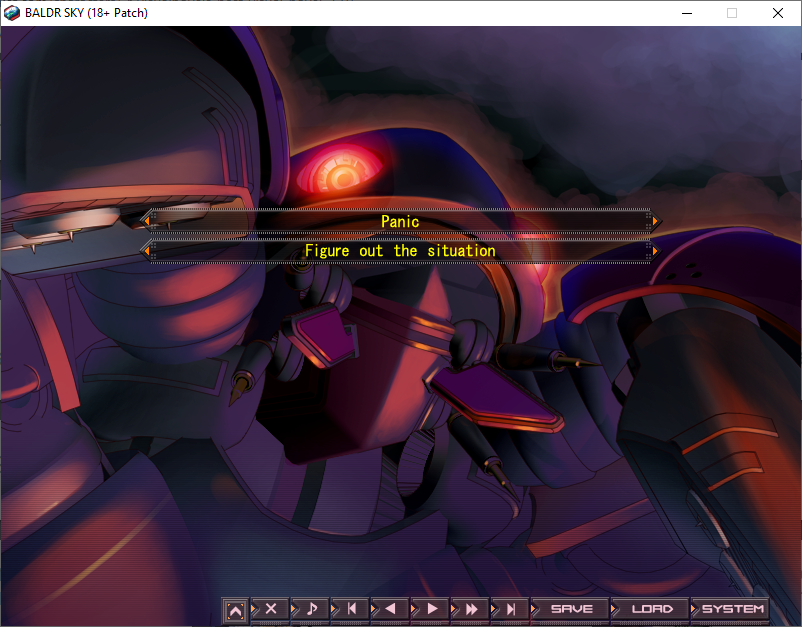802x627 pixels.
Task: Minimize the BALDR SKY window
Action: tap(687, 13)
